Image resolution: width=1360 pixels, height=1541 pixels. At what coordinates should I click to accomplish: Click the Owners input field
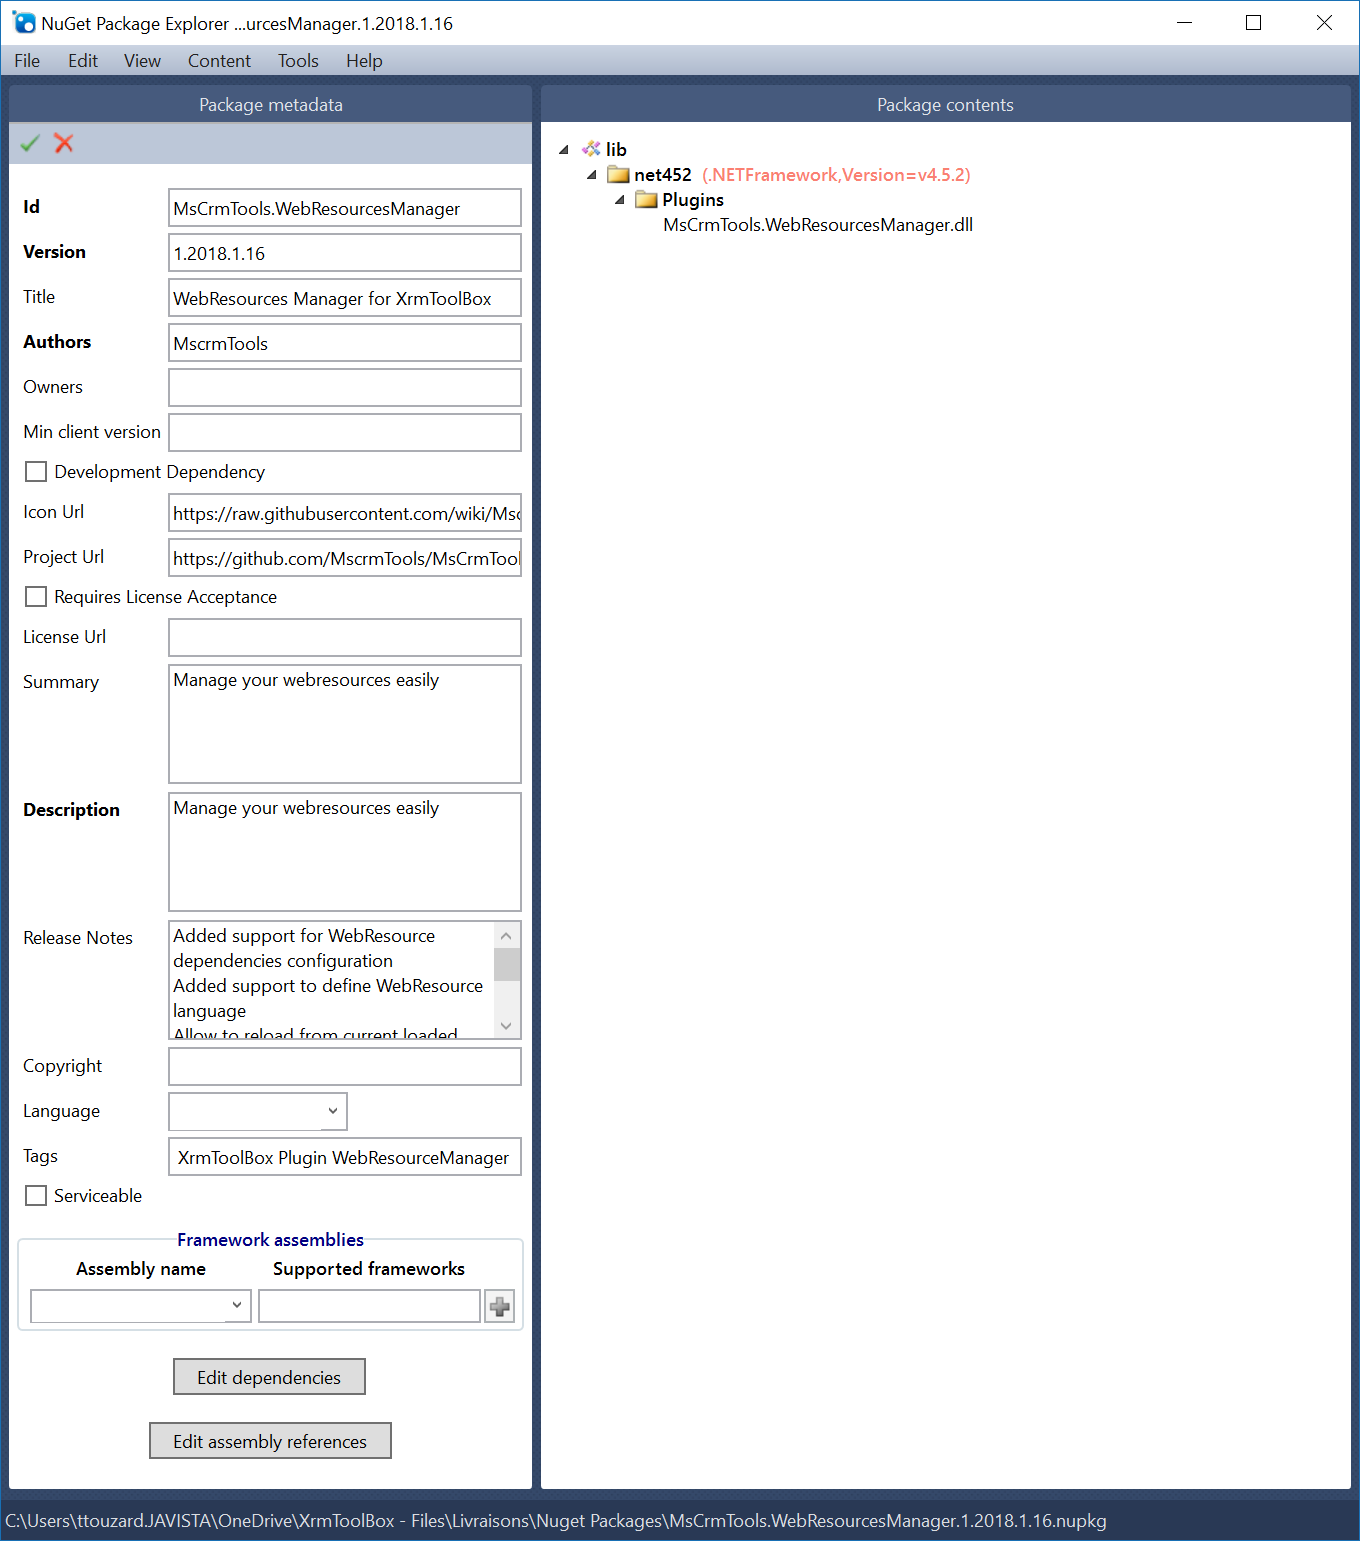345,388
